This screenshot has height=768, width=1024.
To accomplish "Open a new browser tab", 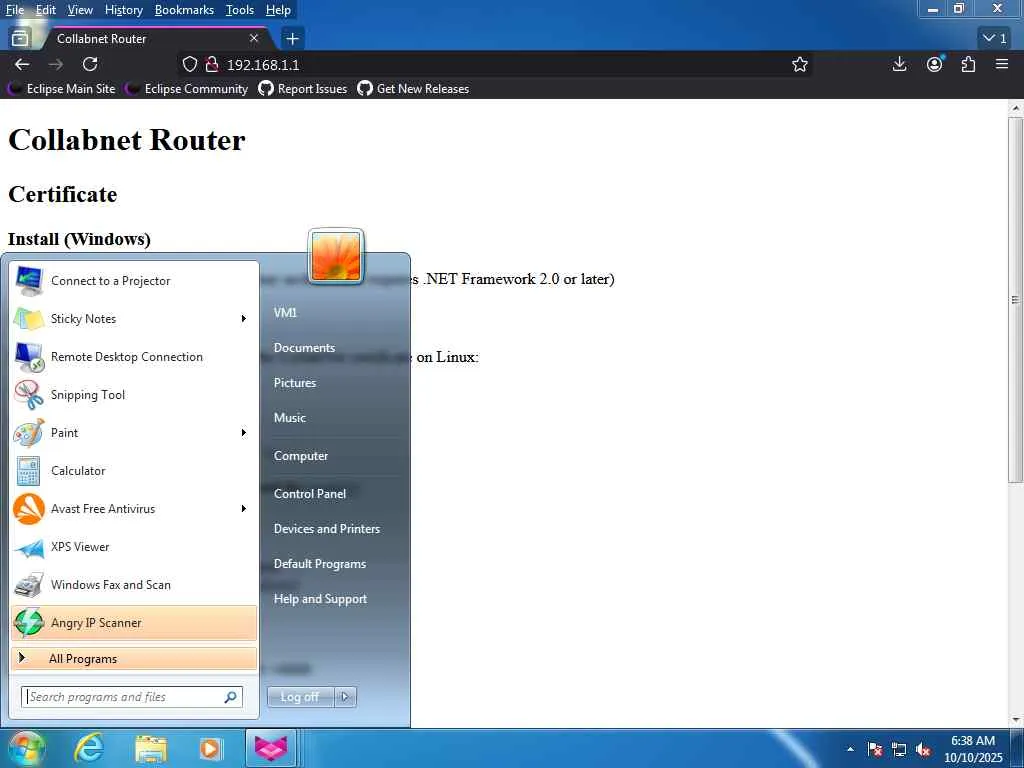I will (292, 39).
